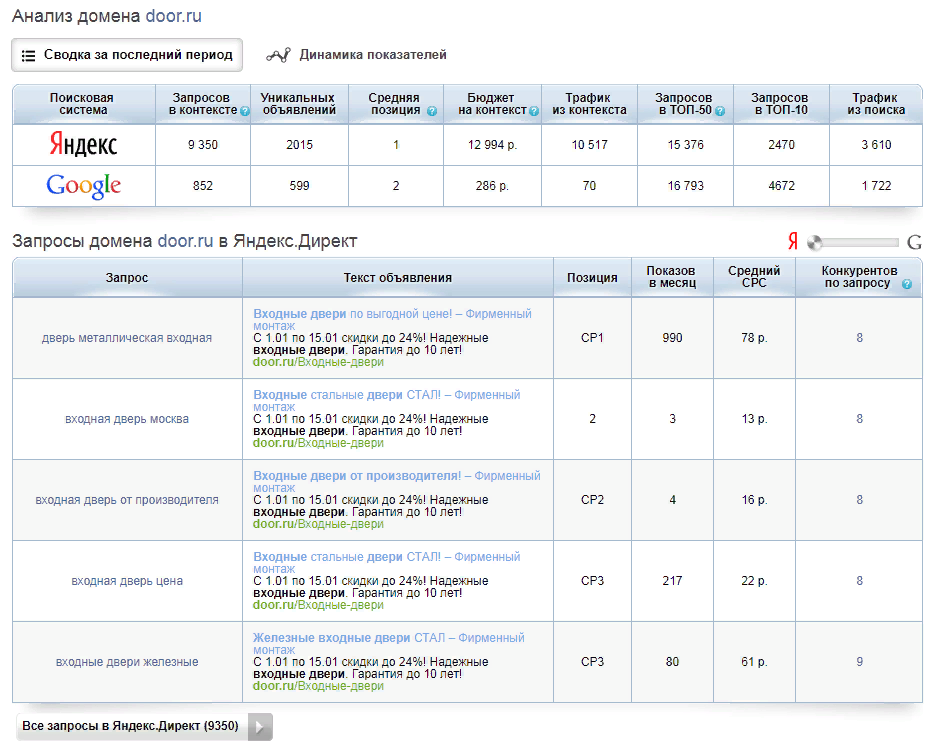
Task: Click Yandex context traffic value 10 517
Action: 589,145
